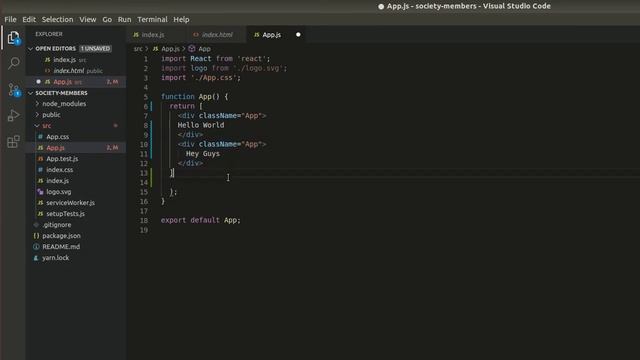Screen dimensions: 640x360
Task: Collapse the src folder
Action: point(37,126)
